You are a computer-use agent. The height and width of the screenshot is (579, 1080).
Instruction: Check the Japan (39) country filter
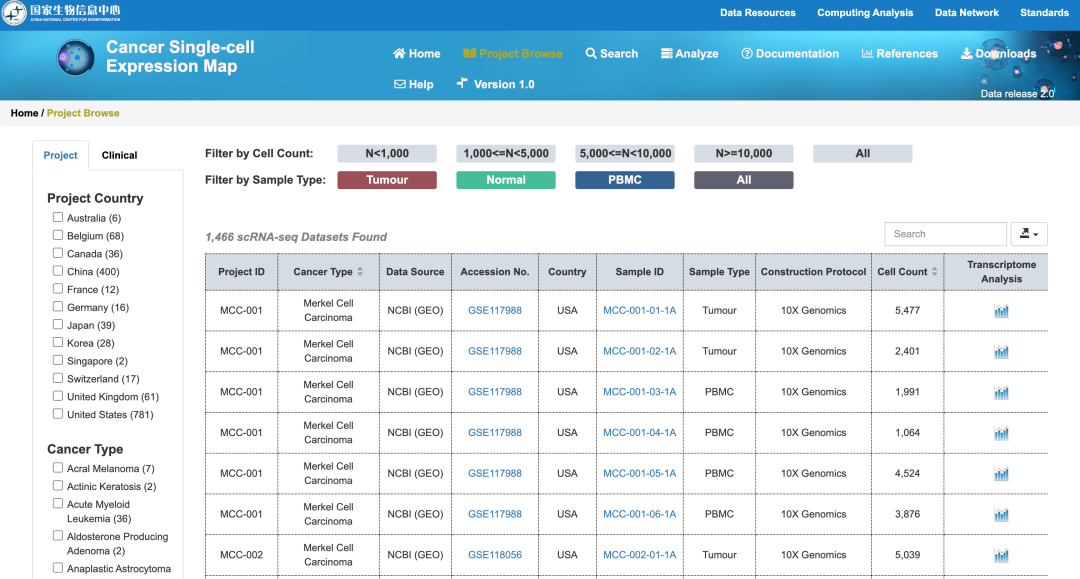click(58, 325)
